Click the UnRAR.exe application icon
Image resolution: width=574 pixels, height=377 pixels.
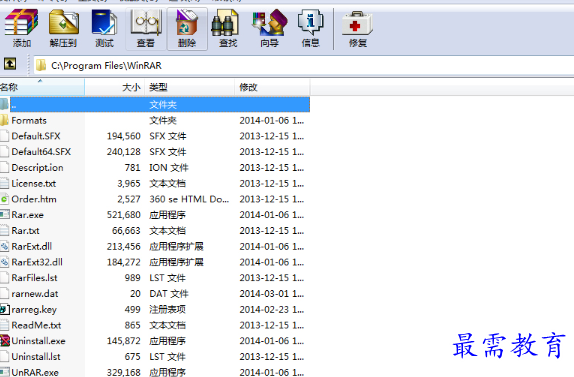(x=4, y=372)
